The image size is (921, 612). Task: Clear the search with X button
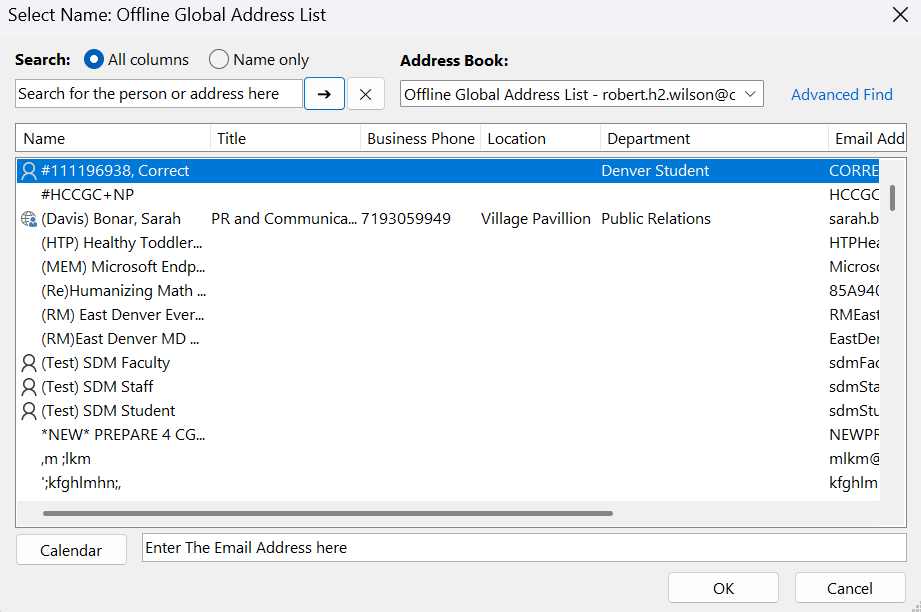click(x=366, y=94)
